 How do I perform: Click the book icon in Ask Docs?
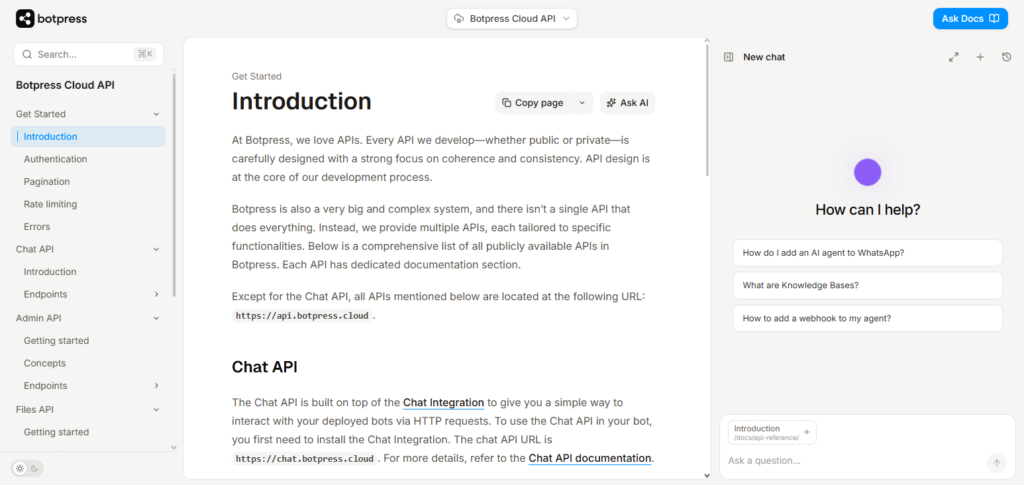(x=994, y=19)
